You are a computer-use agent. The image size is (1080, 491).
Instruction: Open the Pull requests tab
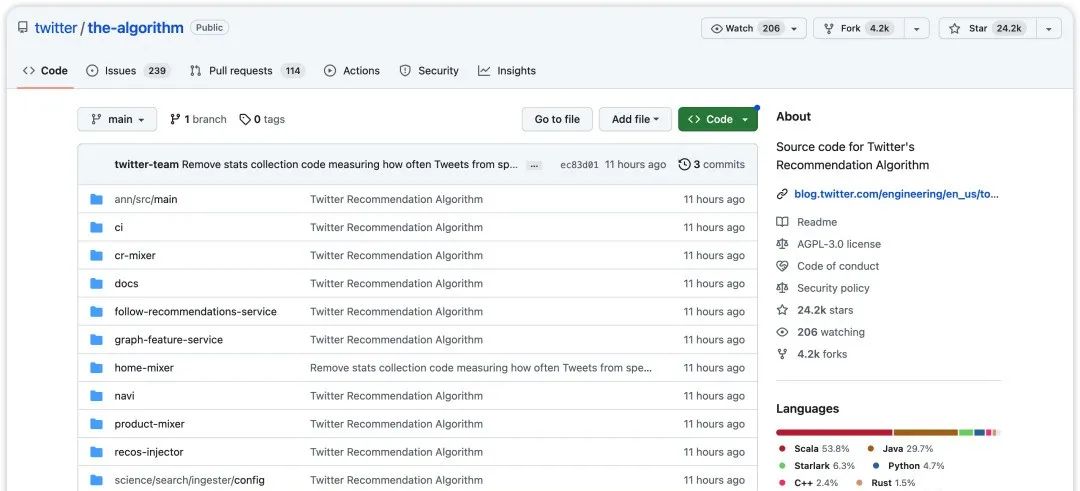click(x=247, y=70)
